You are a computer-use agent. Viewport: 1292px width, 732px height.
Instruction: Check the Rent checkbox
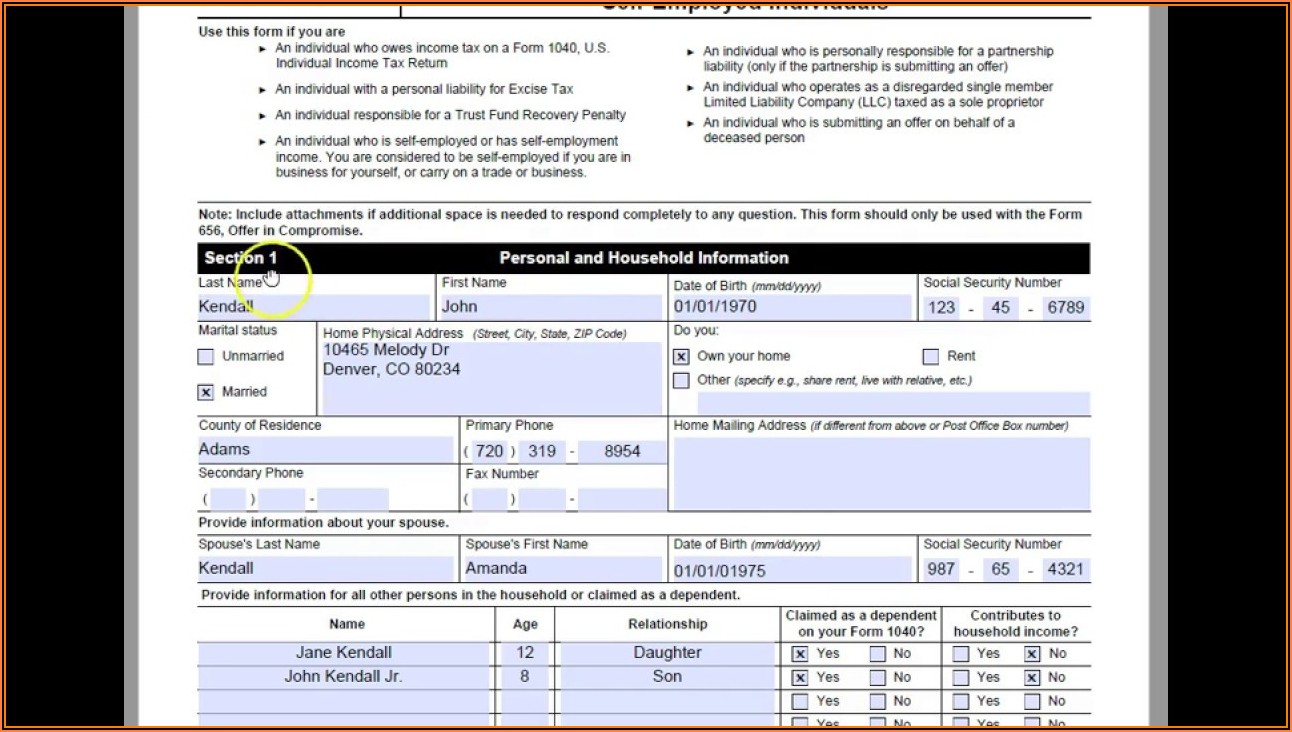click(x=931, y=357)
